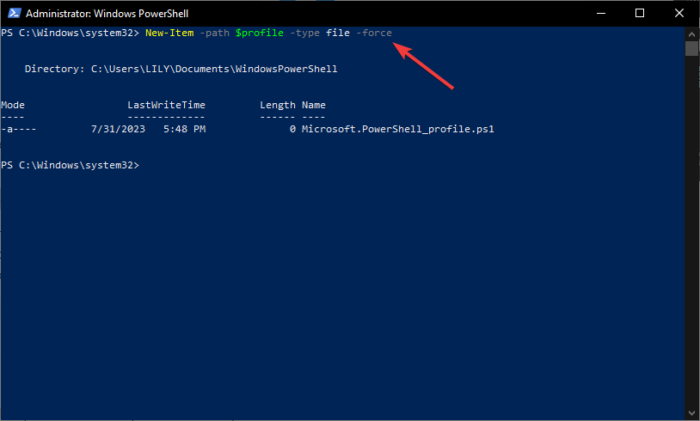Open the PowerShell icon system menu
The height and width of the screenshot is (421, 700).
pyautogui.click(x=10, y=13)
